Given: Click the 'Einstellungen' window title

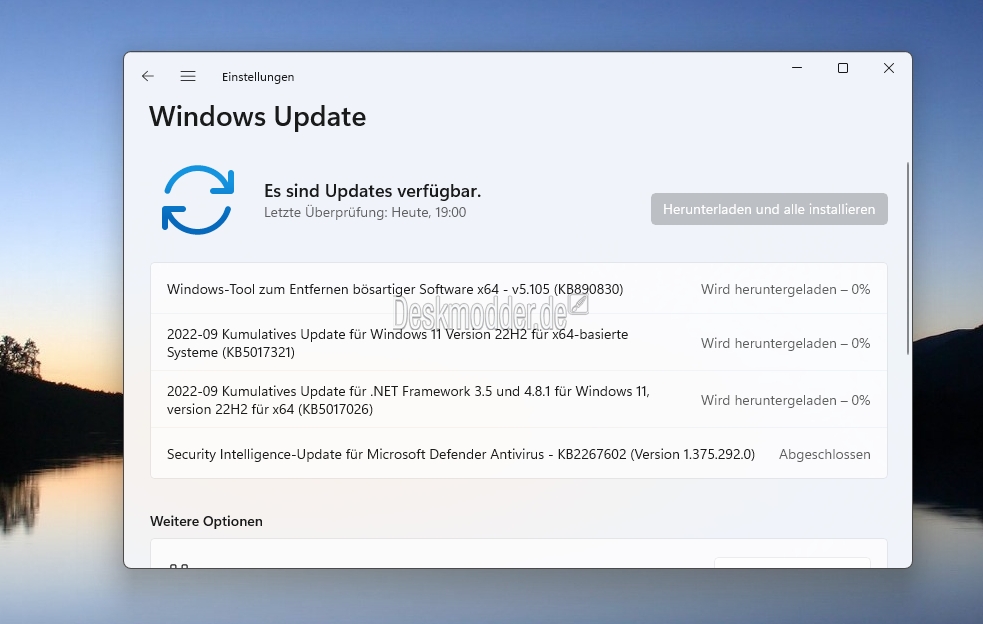Looking at the screenshot, I should point(258,77).
